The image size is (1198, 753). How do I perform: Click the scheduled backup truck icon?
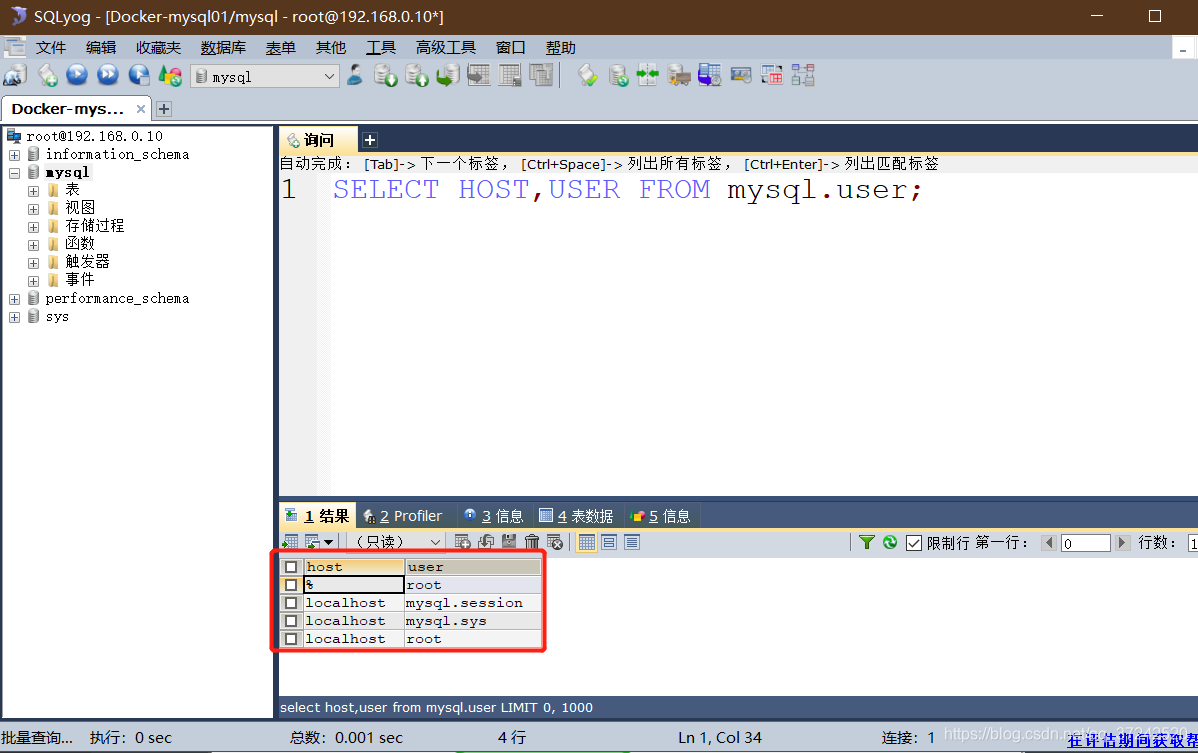(x=678, y=76)
